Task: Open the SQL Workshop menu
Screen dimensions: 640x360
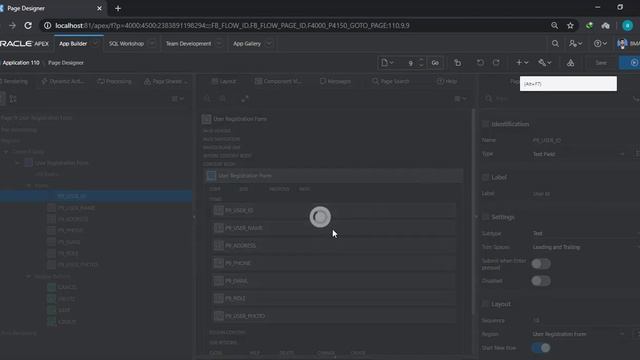Action: tap(126, 44)
